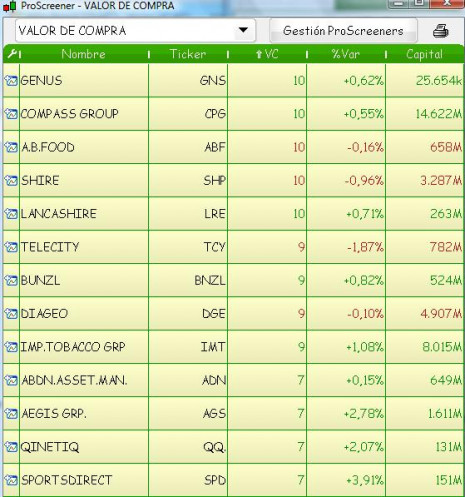Image resolution: width=465 pixels, height=497 pixels.
Task: Open the chart icon for TELECITY
Action: (11, 247)
